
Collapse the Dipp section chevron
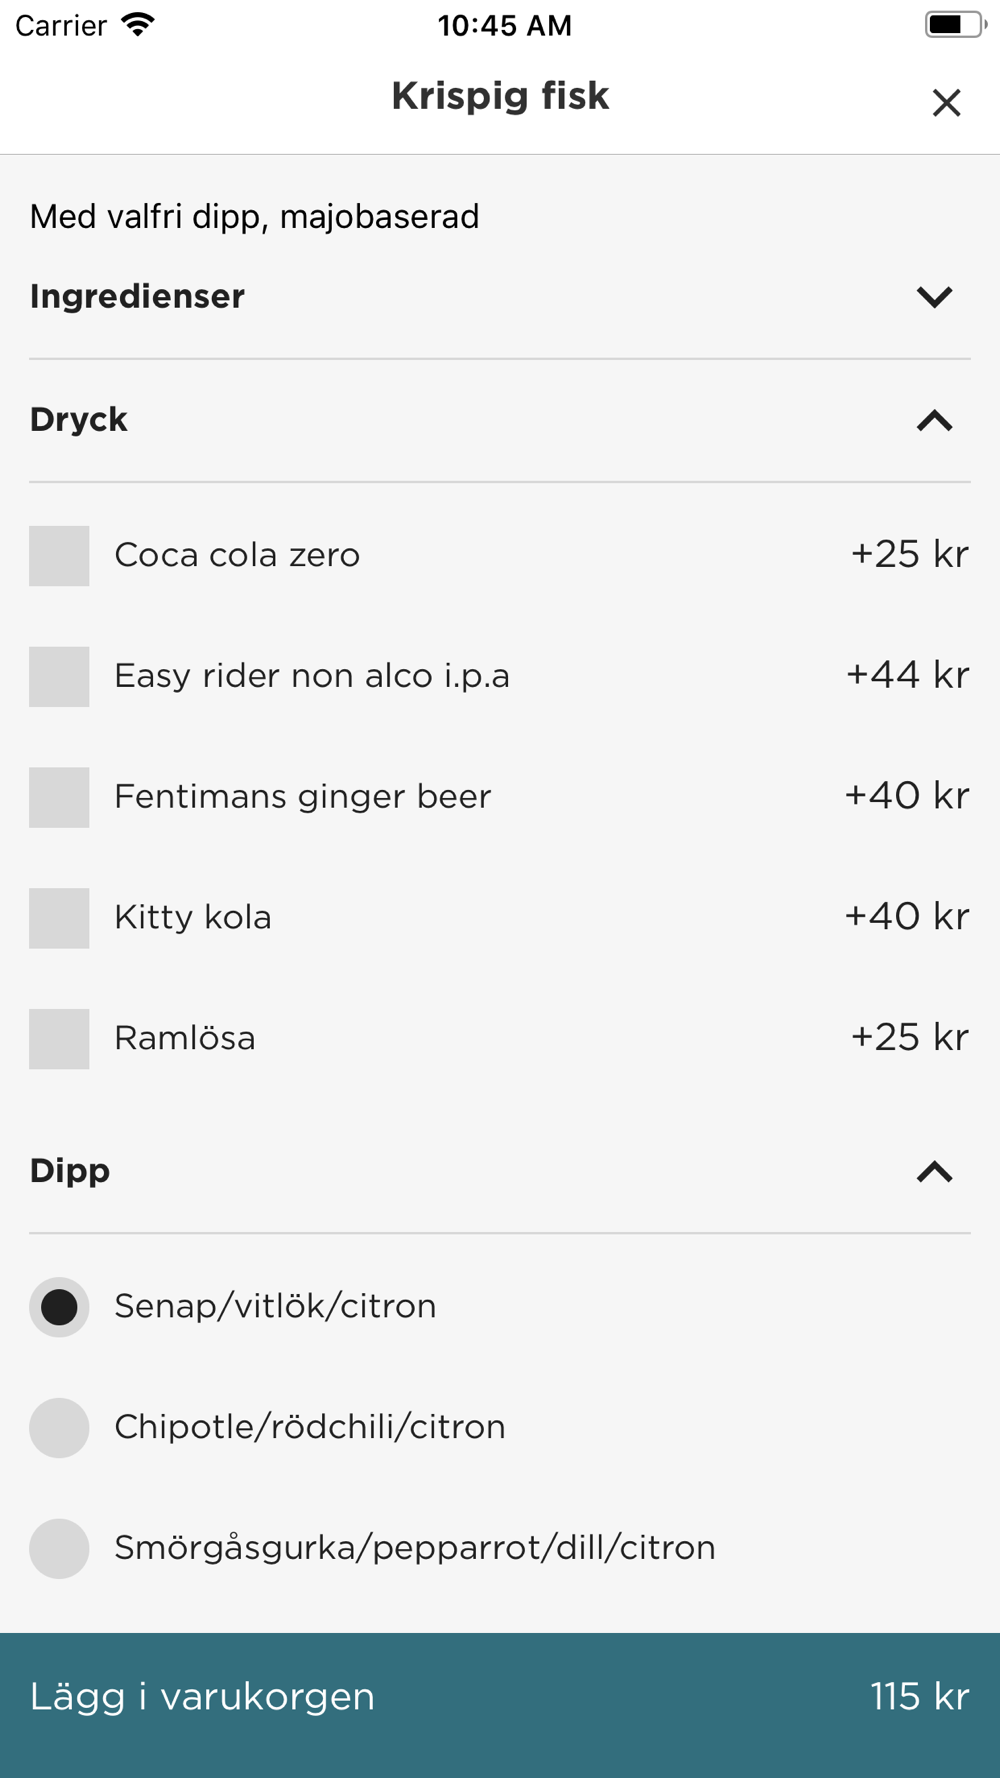[934, 1172]
